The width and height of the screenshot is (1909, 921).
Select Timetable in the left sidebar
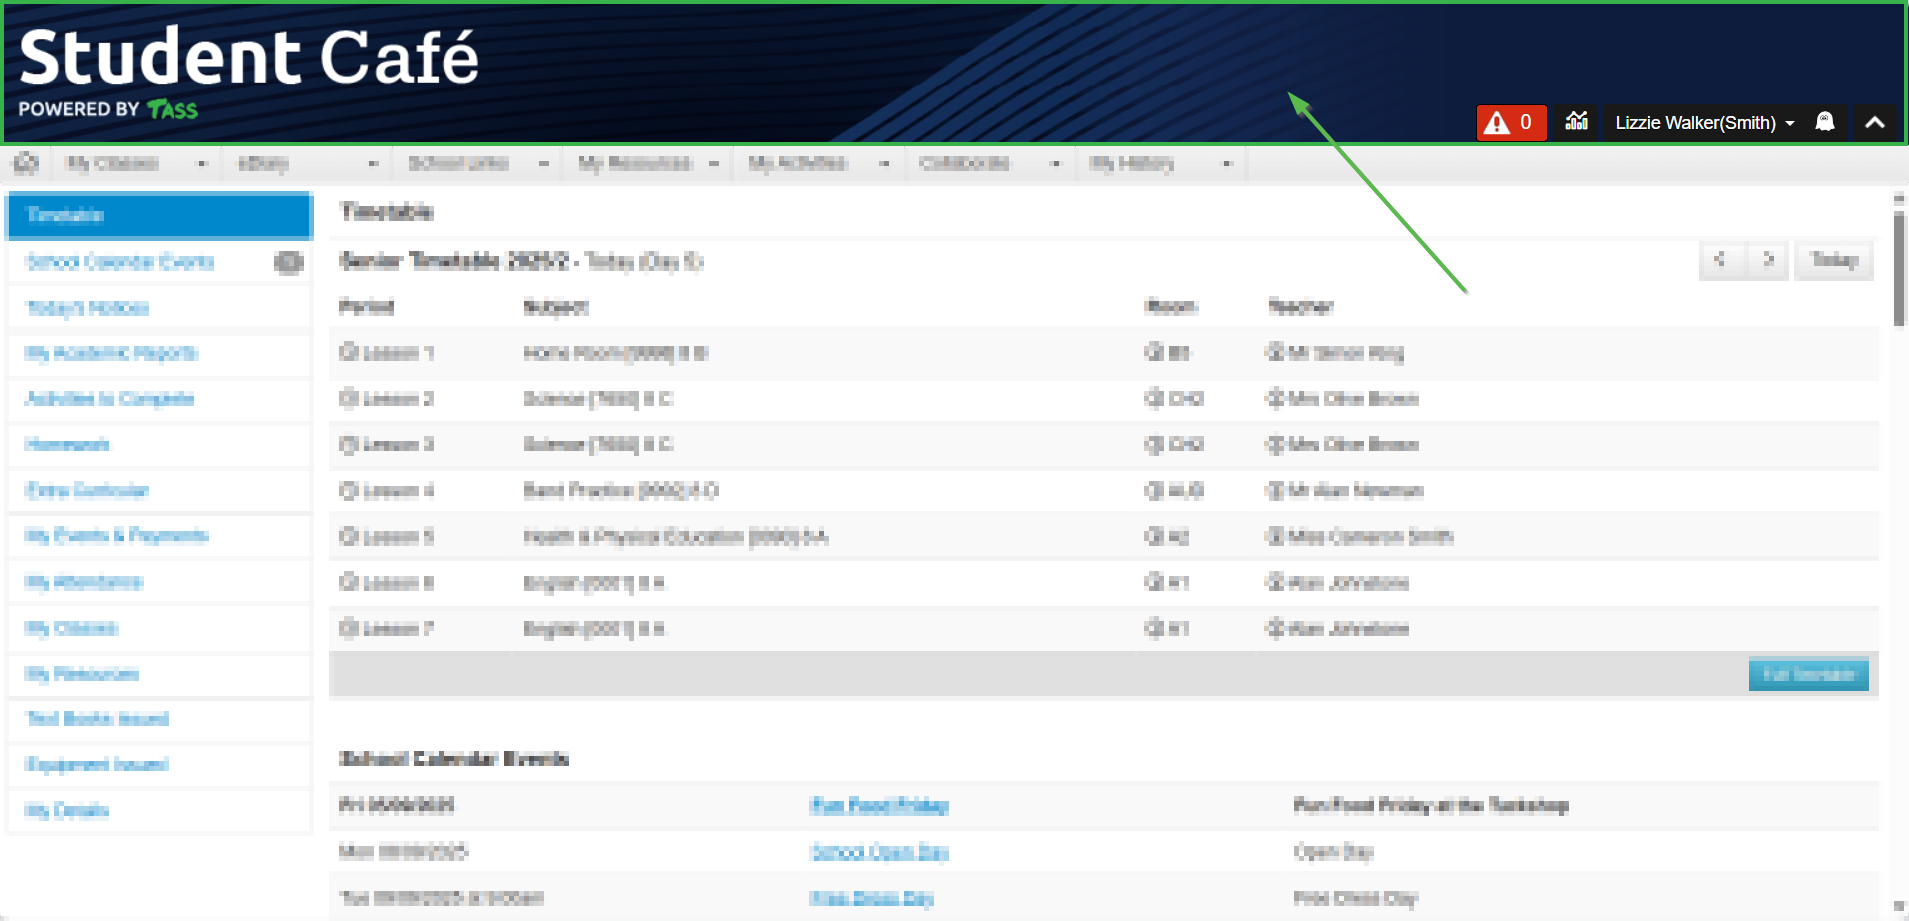coord(159,216)
